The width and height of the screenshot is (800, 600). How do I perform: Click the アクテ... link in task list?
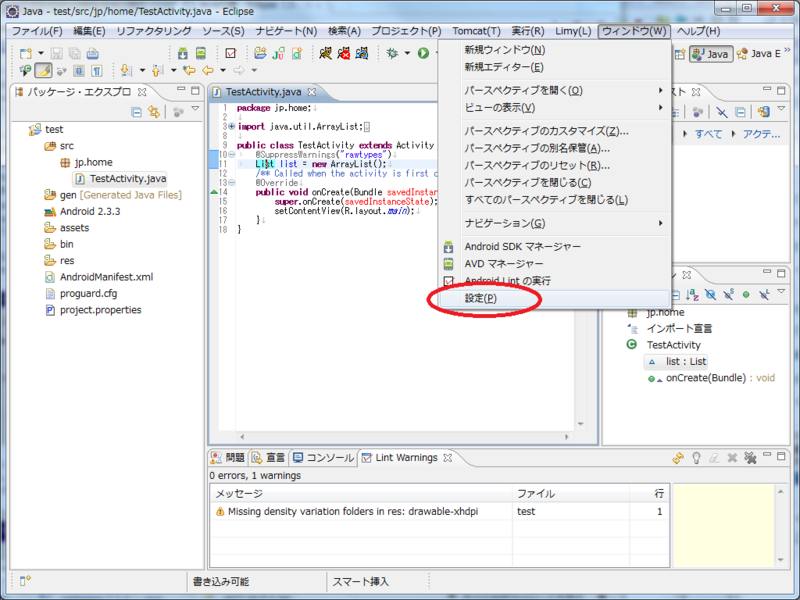pos(761,134)
